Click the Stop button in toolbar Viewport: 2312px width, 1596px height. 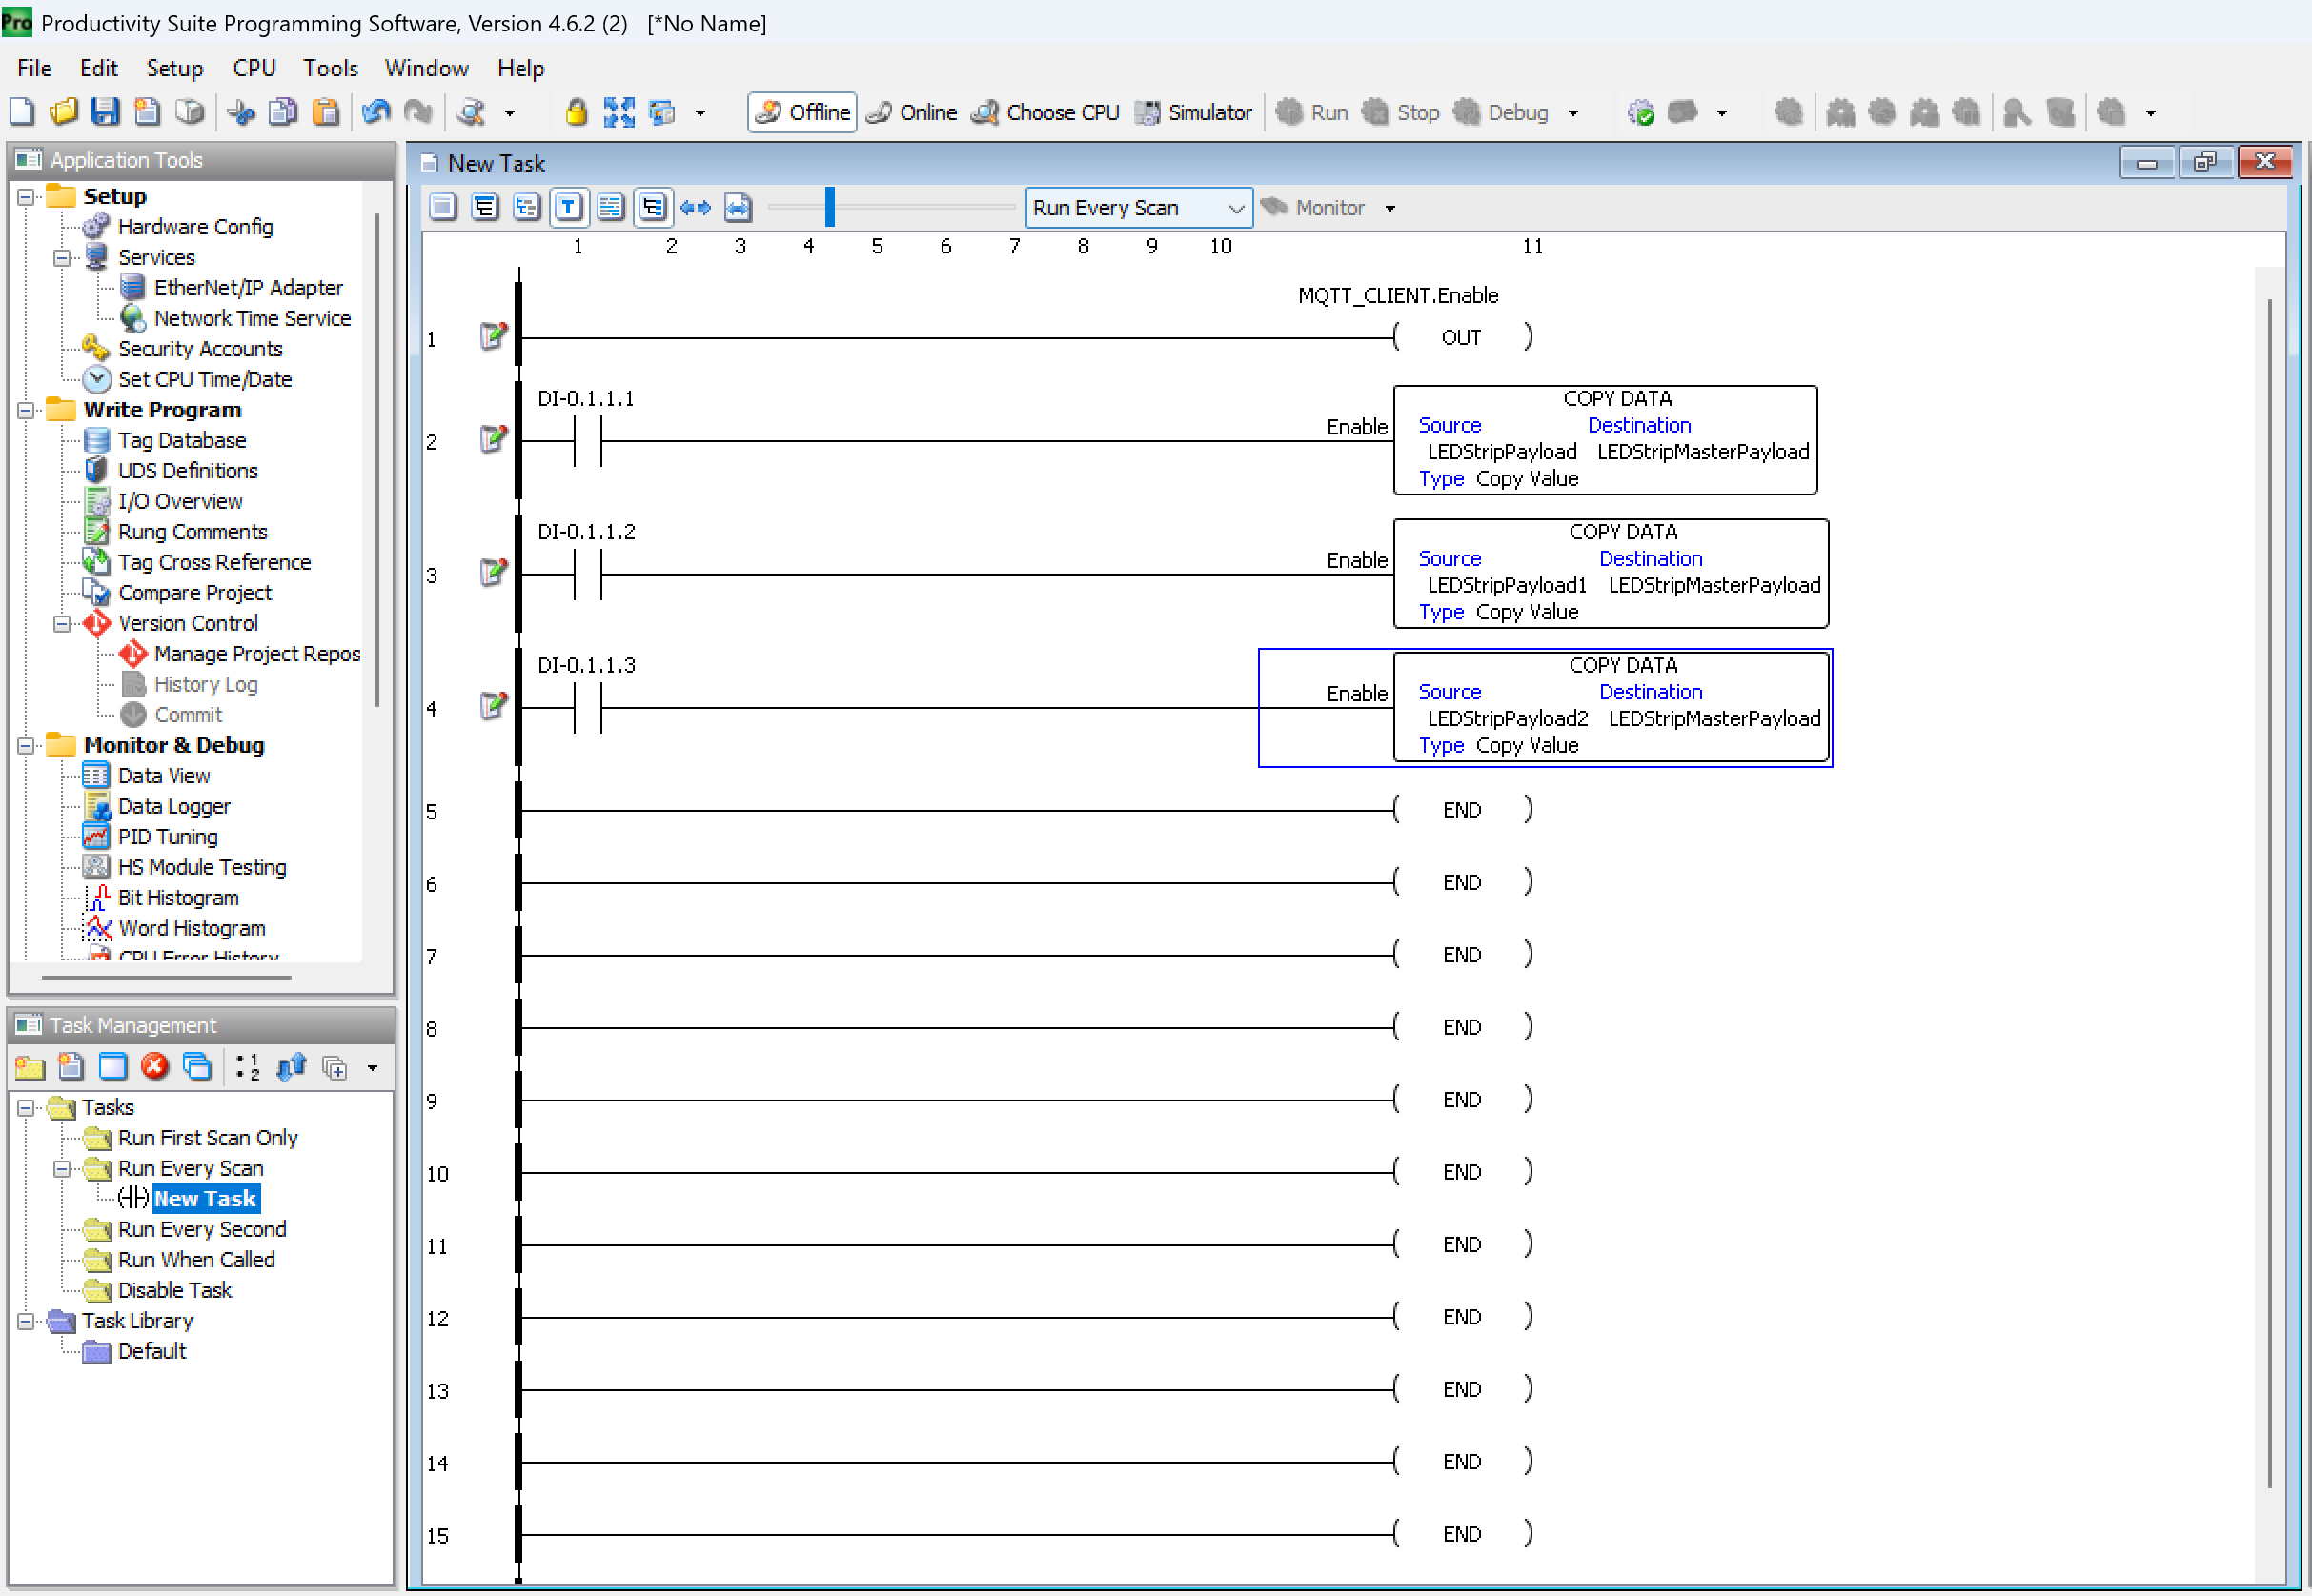pos(1401,112)
